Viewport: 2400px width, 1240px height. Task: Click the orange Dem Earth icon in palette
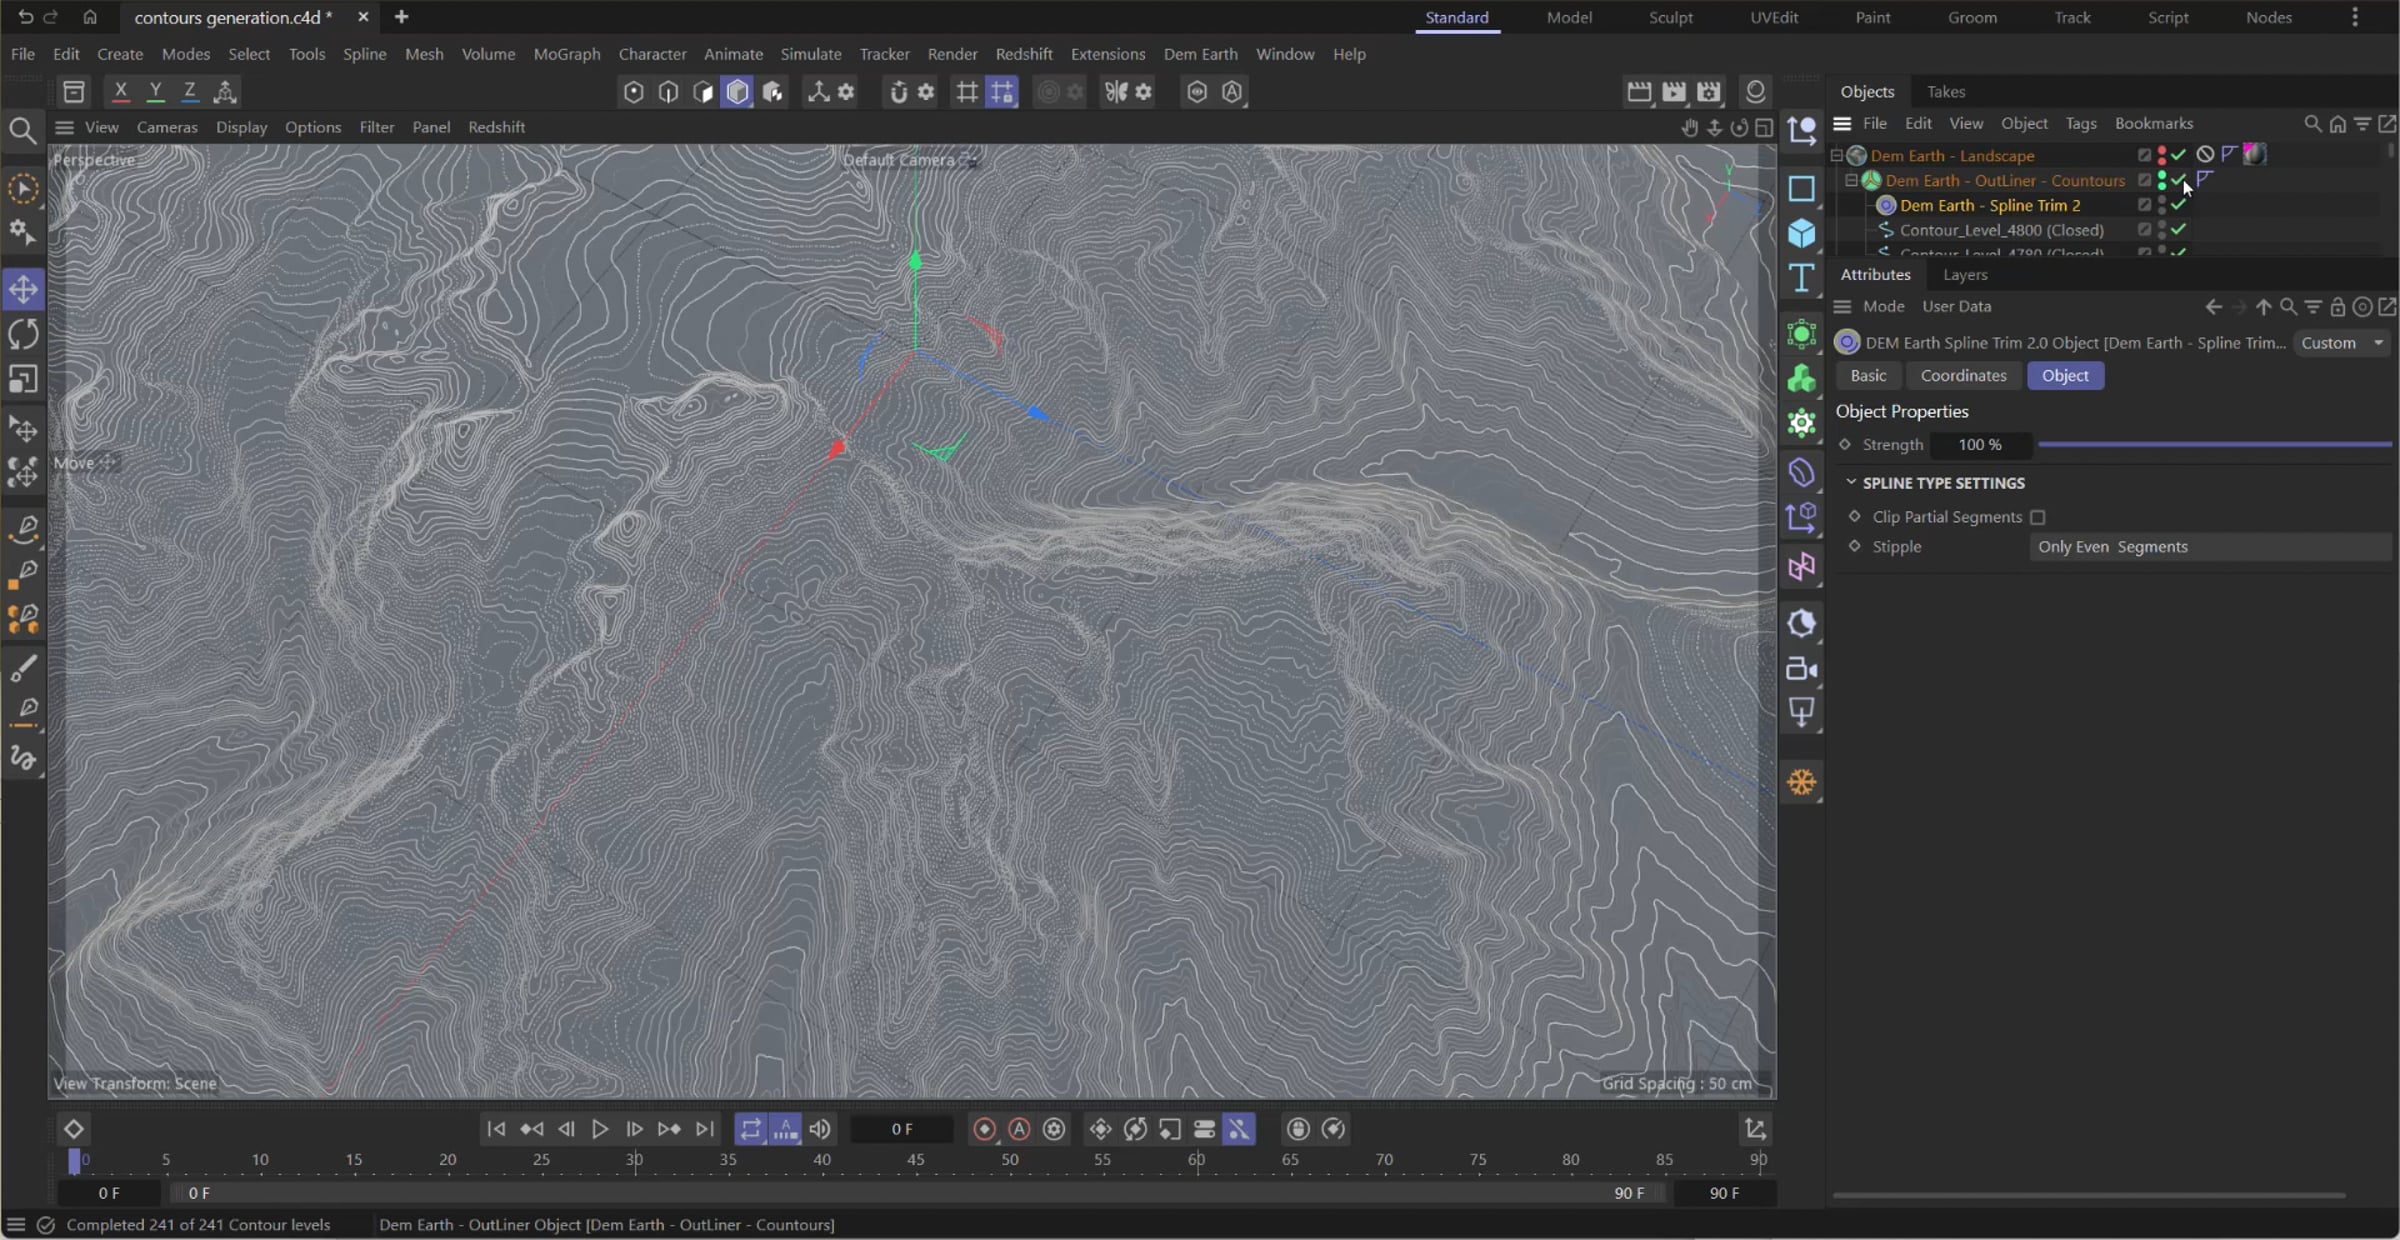point(1801,782)
